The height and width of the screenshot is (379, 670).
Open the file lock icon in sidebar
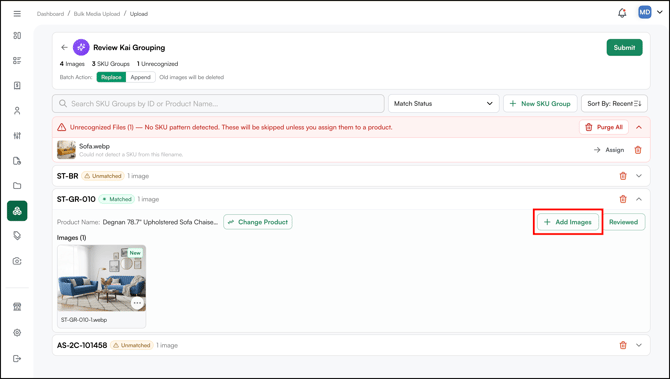point(17,161)
